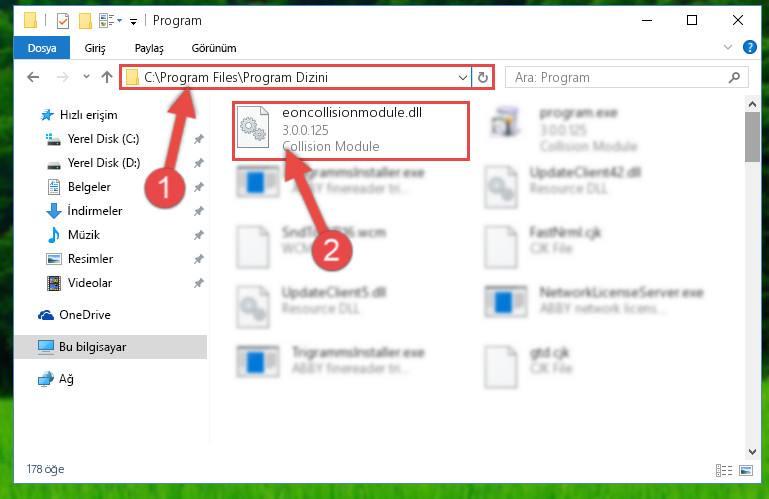Open recent locations dropdown arrow
Image resolution: width=769 pixels, height=499 pixels.
86,77
